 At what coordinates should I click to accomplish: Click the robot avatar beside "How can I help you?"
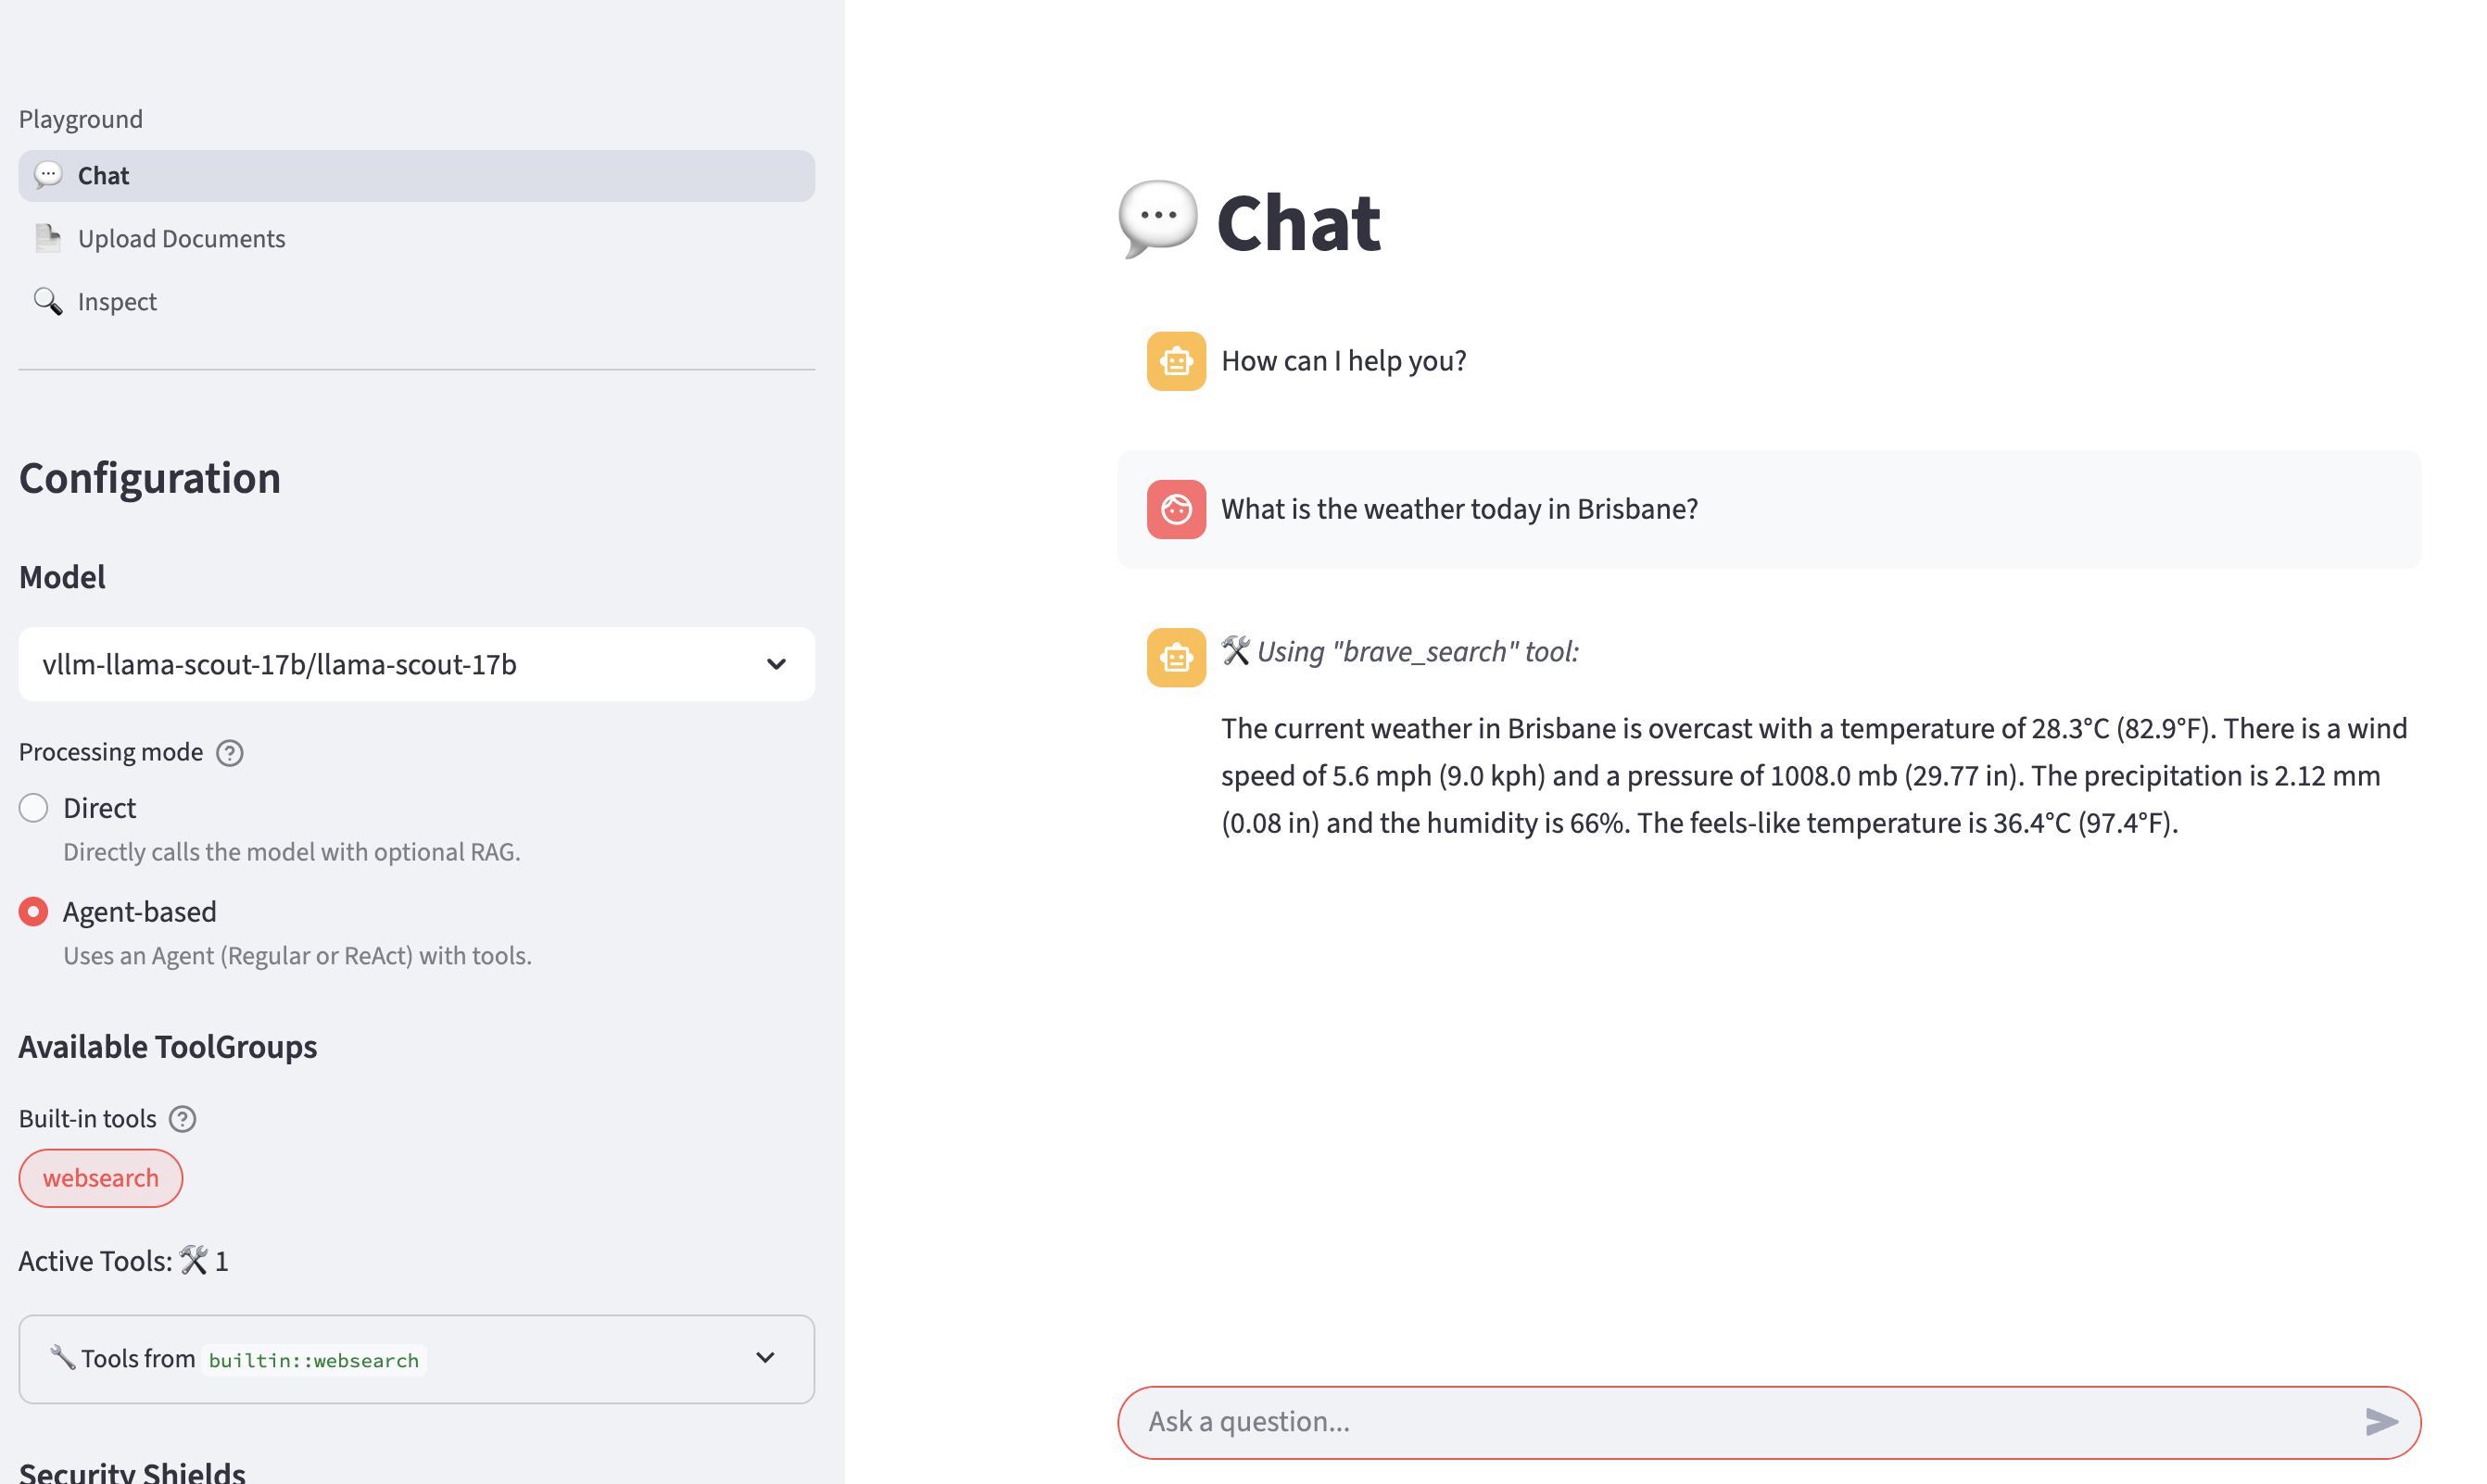click(1176, 361)
